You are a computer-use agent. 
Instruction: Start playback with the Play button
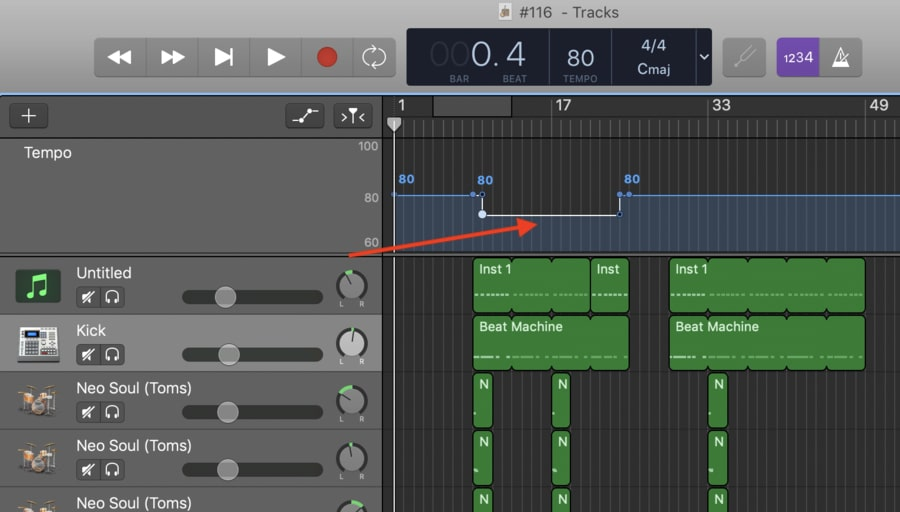276,57
